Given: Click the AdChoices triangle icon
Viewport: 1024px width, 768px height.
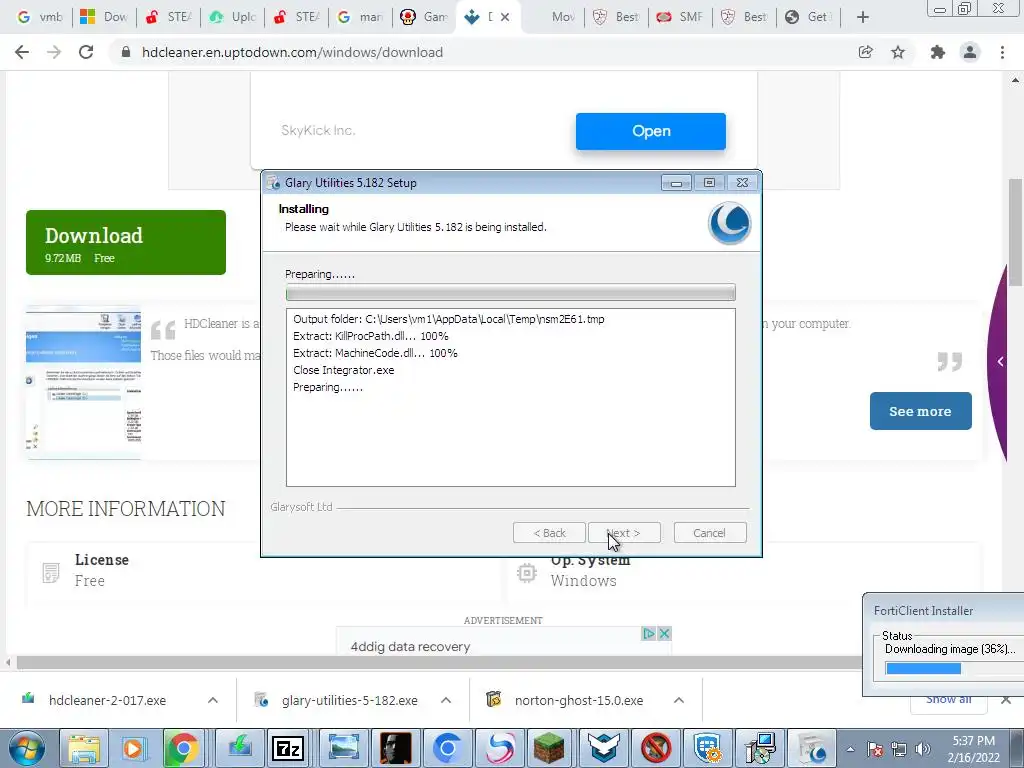Looking at the screenshot, I should [648, 633].
